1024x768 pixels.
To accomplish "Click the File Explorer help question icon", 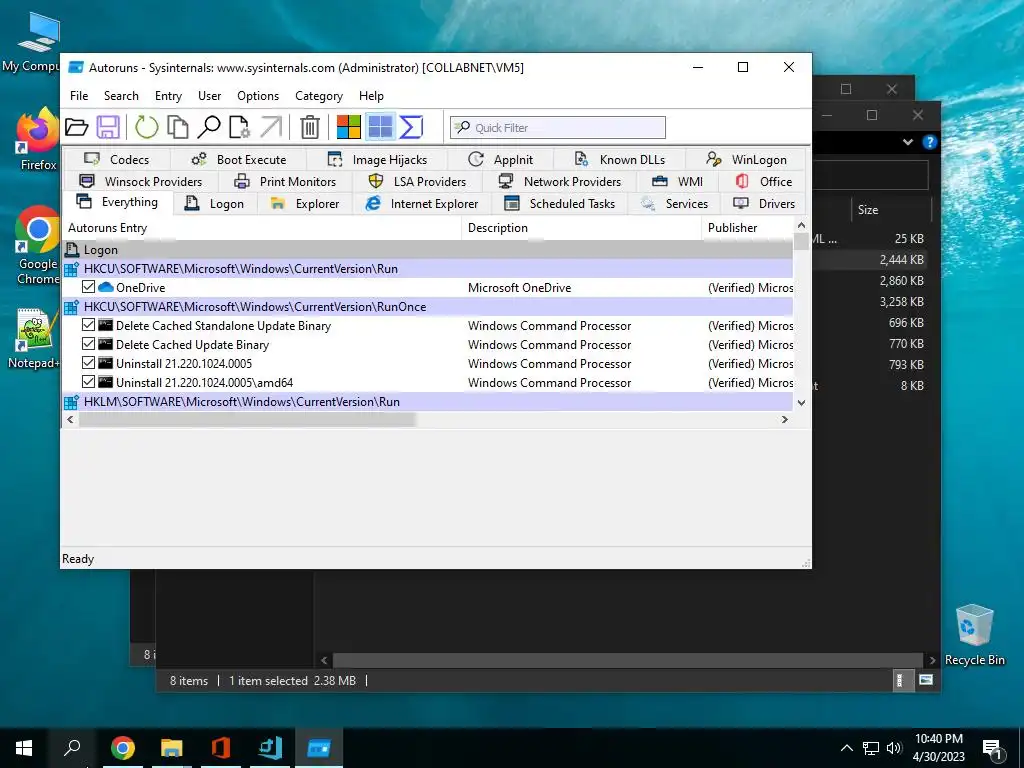I will pos(930,142).
